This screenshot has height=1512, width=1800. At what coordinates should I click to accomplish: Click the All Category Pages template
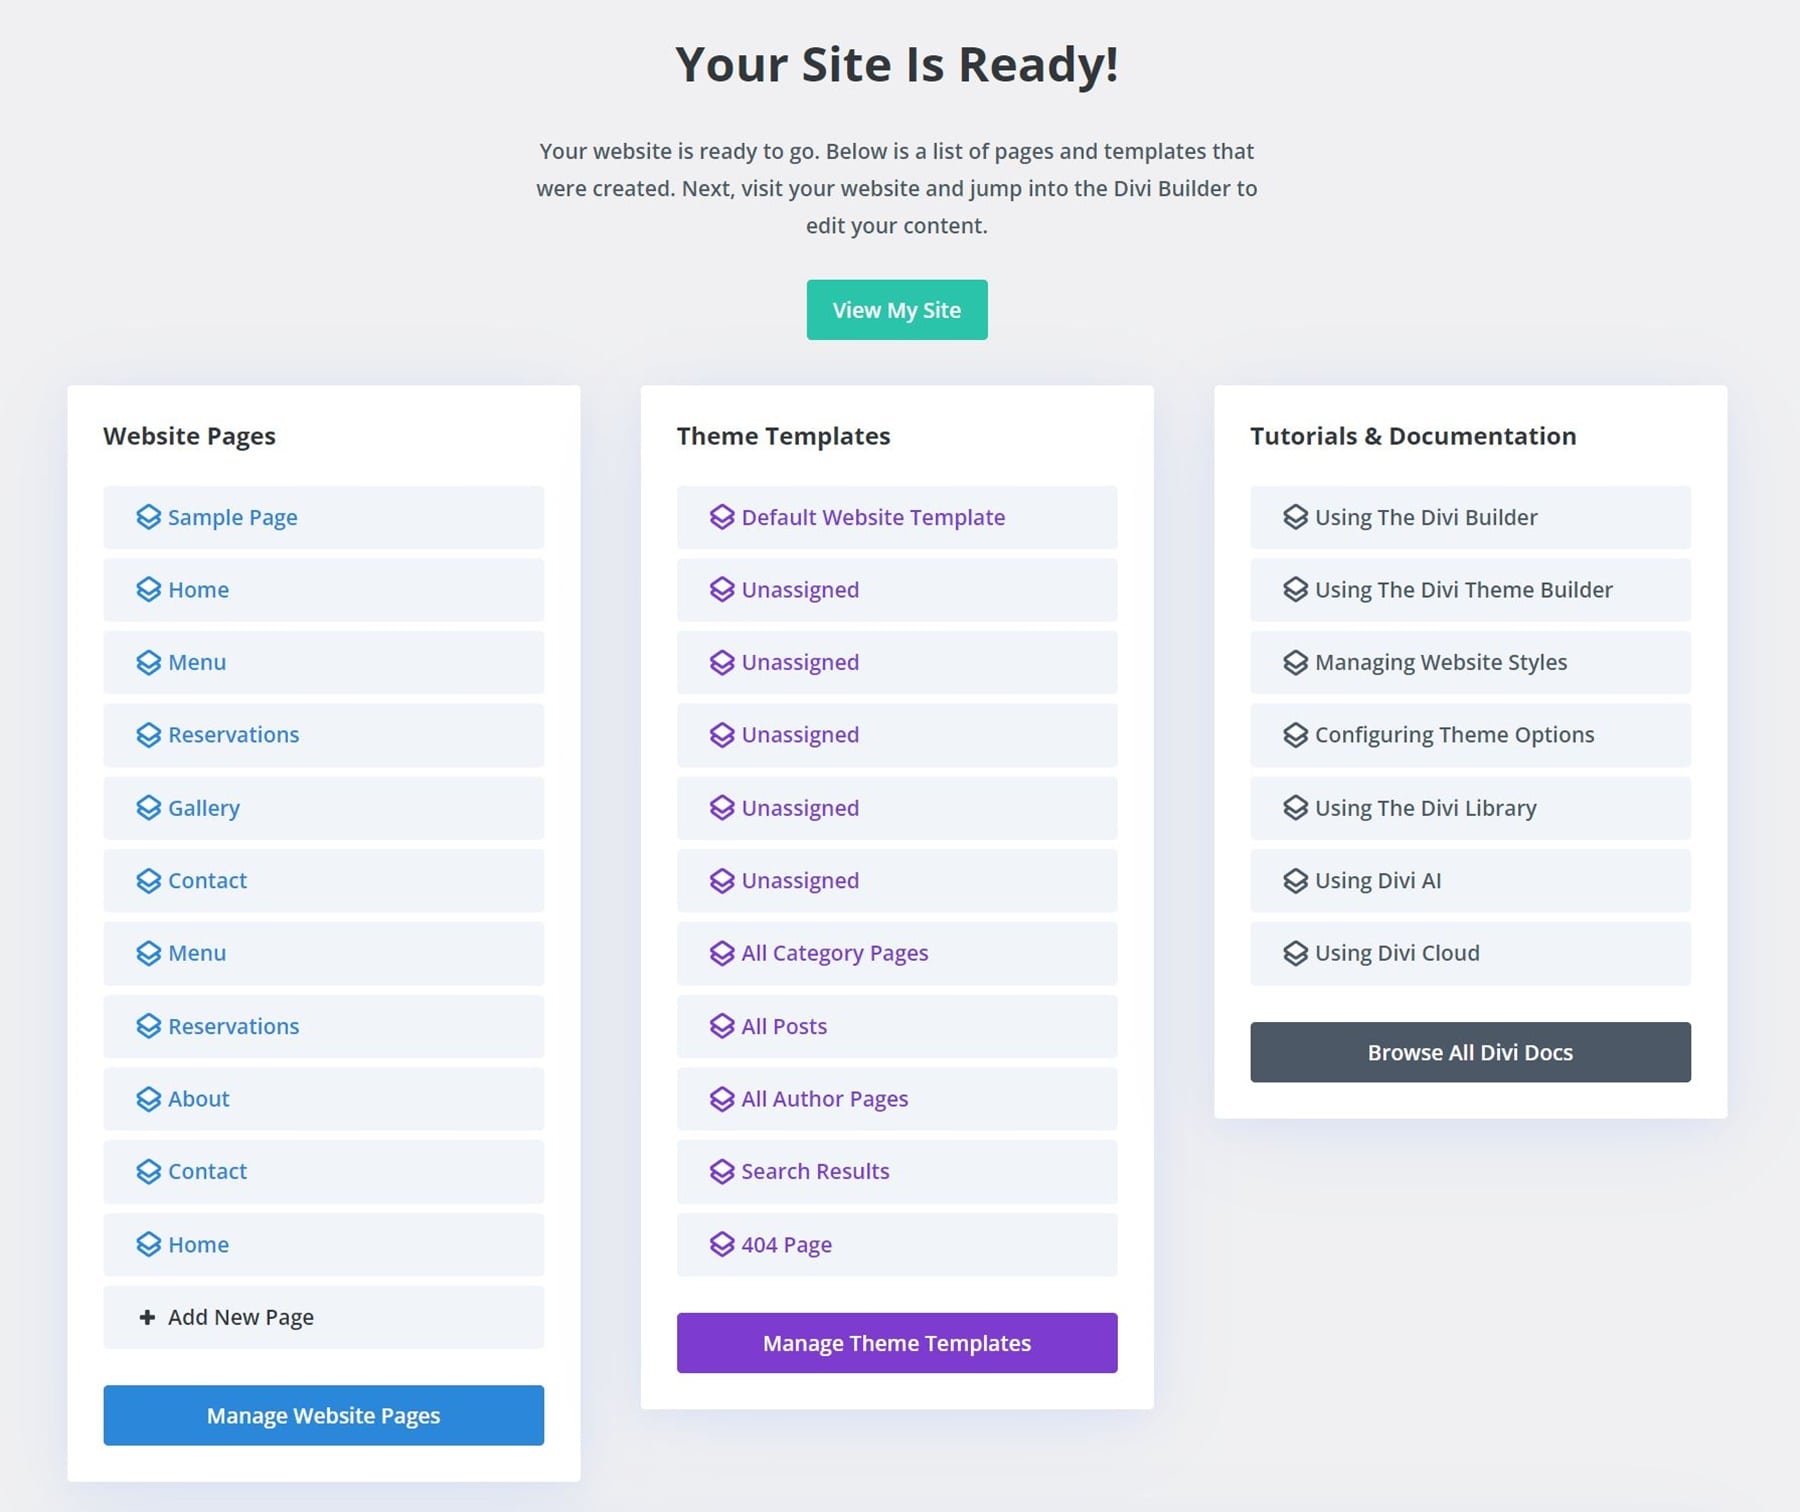coord(833,953)
